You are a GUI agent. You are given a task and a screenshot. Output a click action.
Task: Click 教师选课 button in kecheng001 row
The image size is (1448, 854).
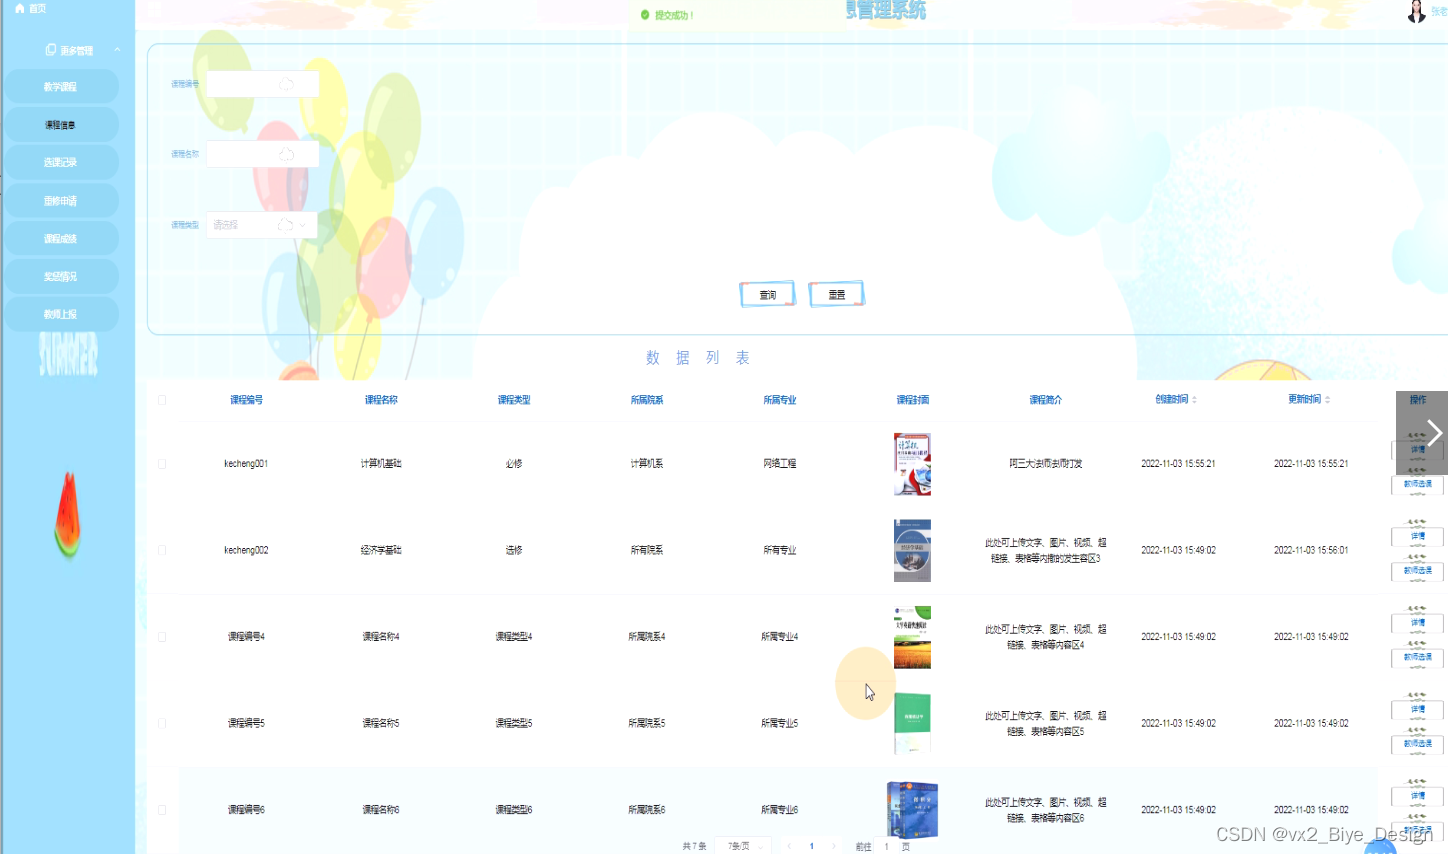pos(1418,484)
